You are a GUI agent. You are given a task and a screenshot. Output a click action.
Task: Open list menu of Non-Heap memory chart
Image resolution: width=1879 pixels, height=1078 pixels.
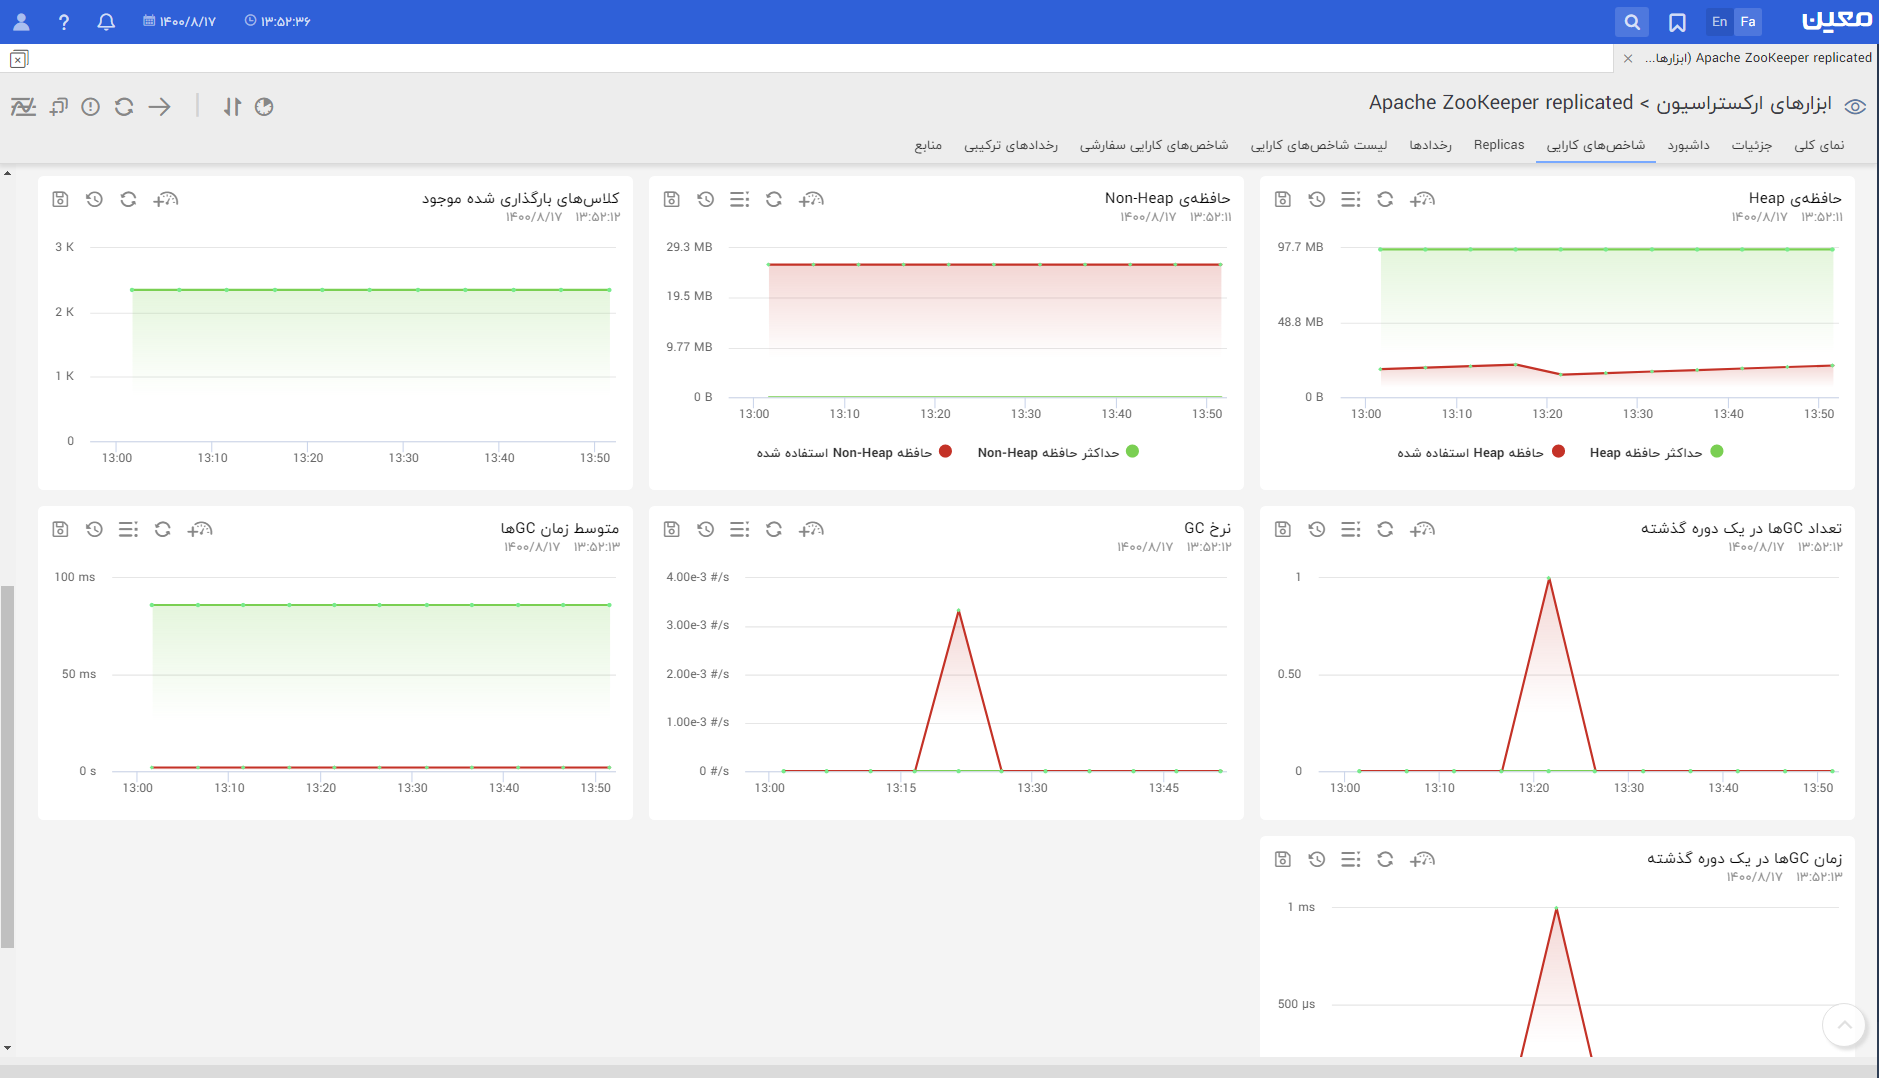click(x=740, y=199)
